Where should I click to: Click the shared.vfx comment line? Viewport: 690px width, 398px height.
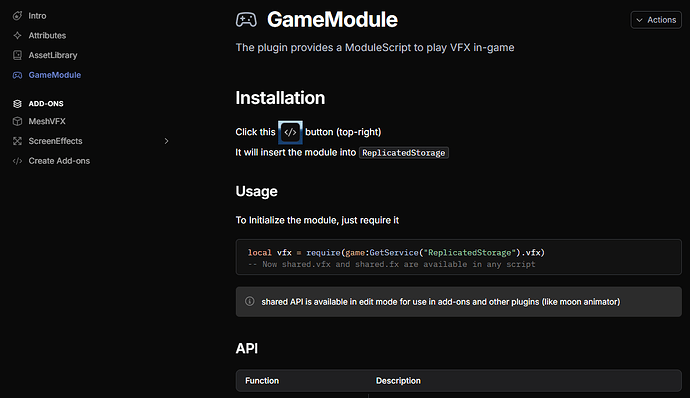392,264
